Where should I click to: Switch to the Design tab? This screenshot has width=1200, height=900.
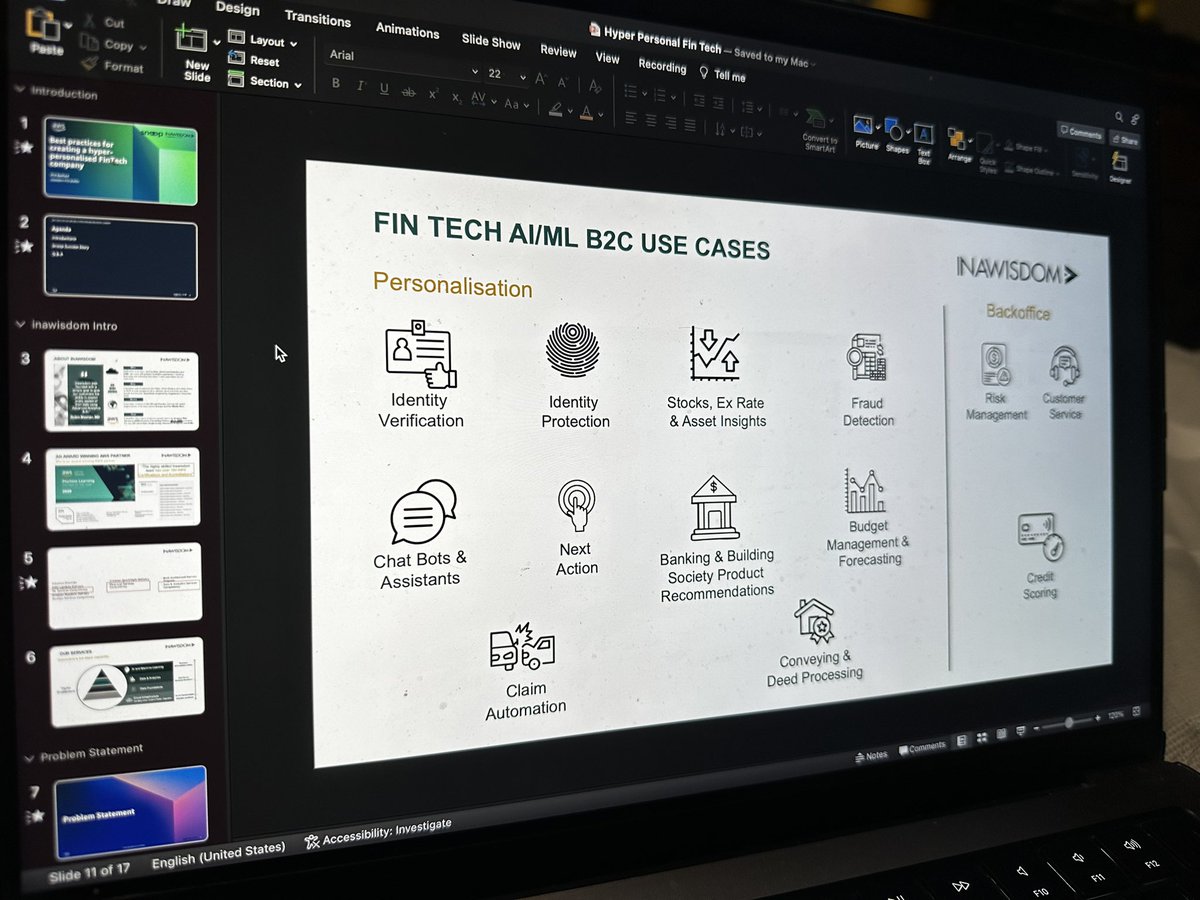point(237,9)
